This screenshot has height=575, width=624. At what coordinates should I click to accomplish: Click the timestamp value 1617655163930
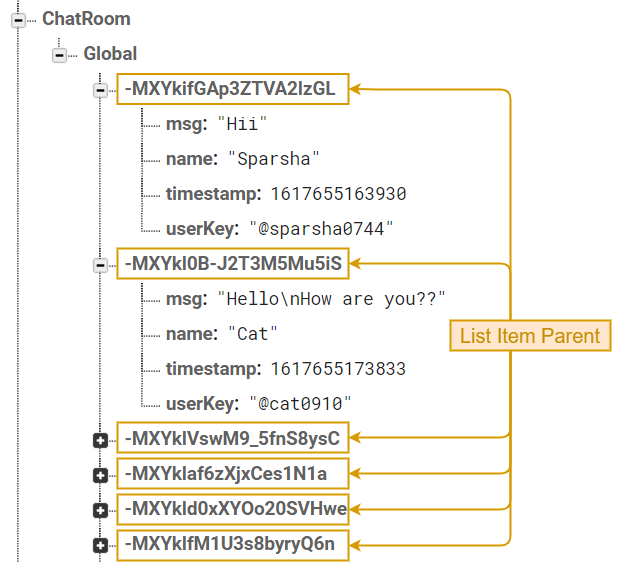(338, 194)
